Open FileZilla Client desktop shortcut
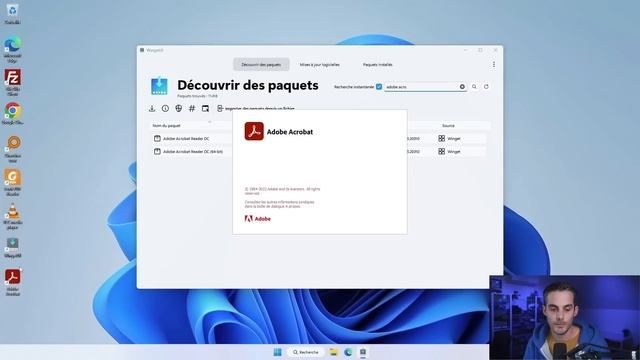The image size is (640, 360). (13, 82)
